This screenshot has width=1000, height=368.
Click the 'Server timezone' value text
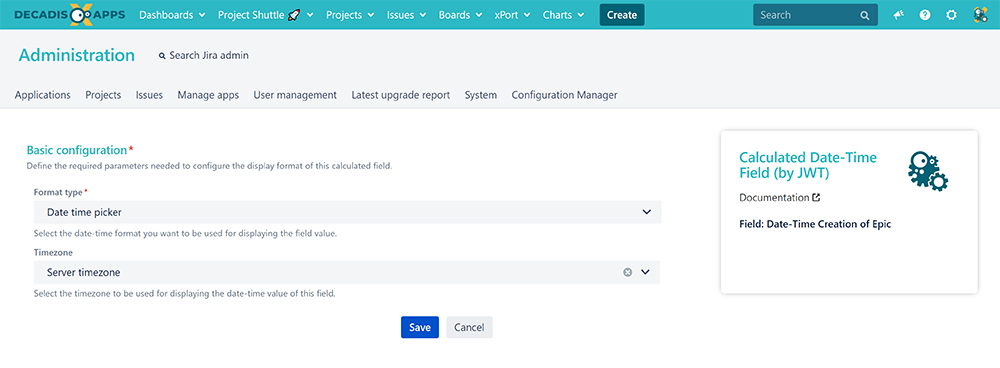coord(84,272)
